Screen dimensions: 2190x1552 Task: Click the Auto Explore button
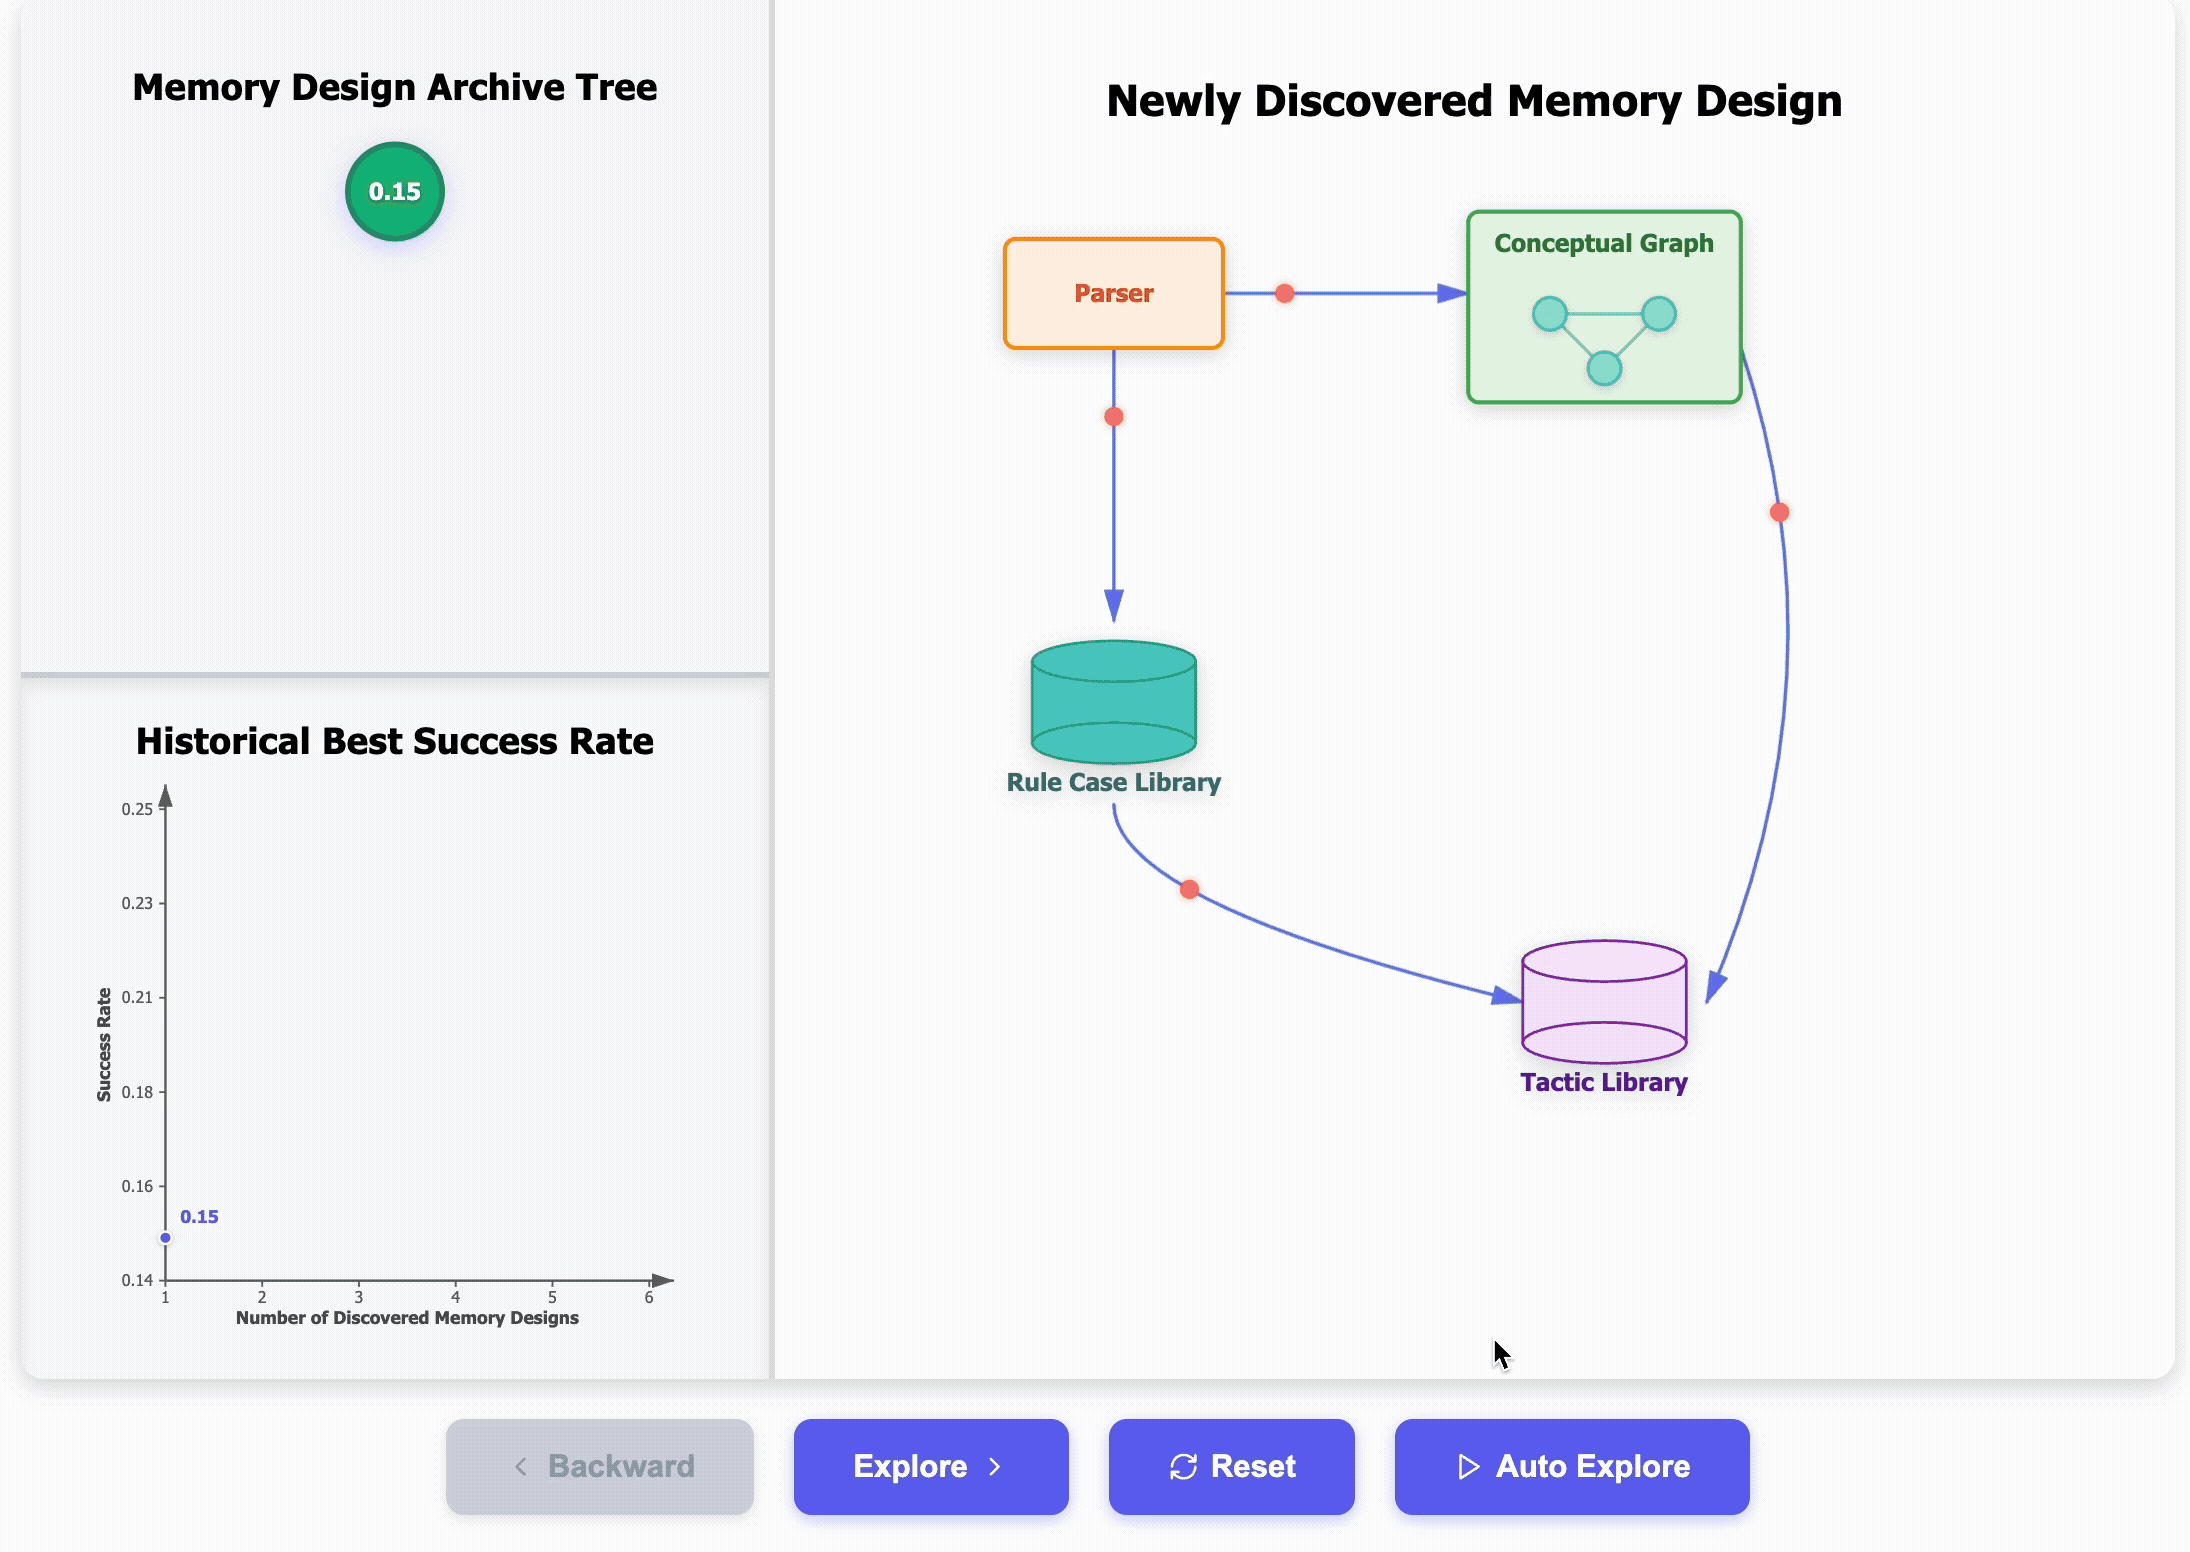coord(1572,1466)
